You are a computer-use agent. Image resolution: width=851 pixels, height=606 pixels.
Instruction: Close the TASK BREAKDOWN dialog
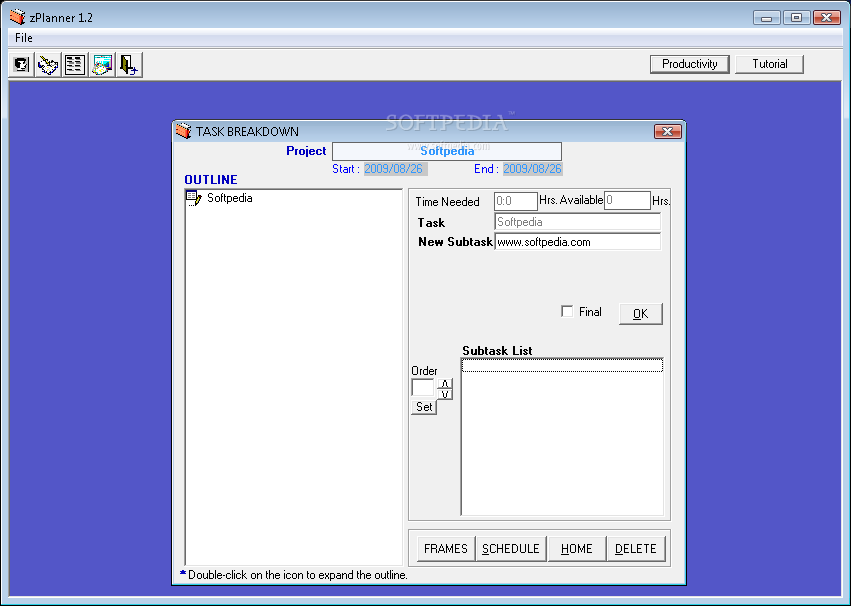click(668, 131)
